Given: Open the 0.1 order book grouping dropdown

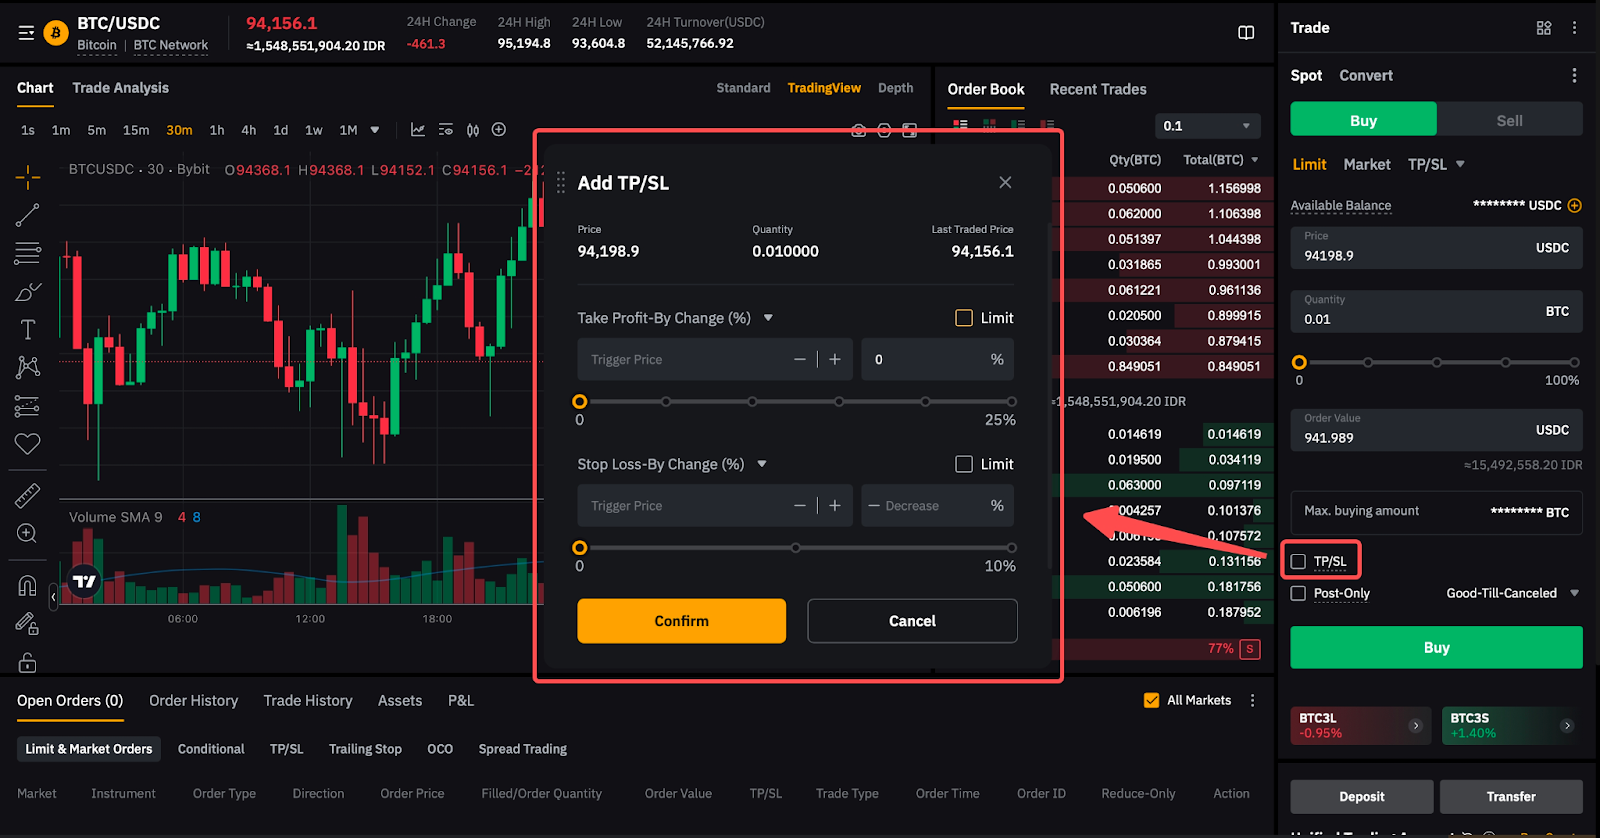Looking at the screenshot, I should click(1206, 126).
